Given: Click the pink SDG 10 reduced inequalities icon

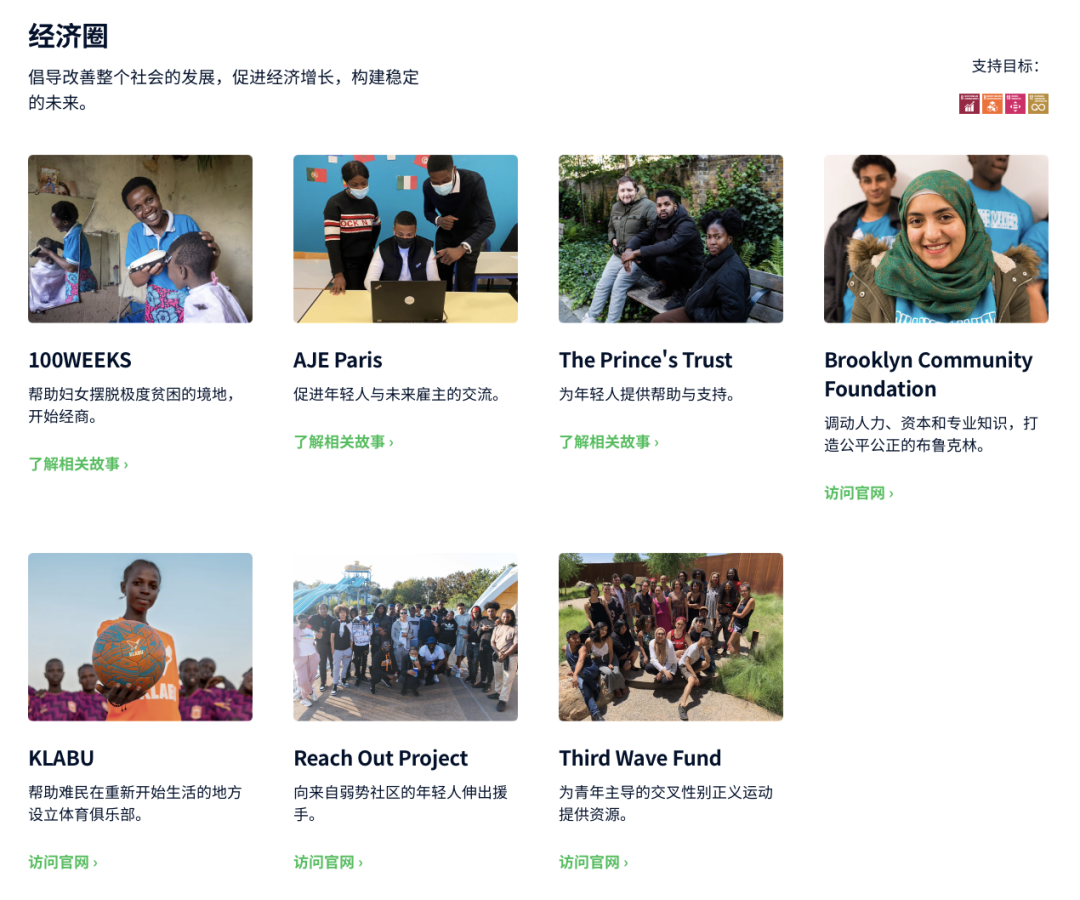Looking at the screenshot, I should coord(1015,104).
